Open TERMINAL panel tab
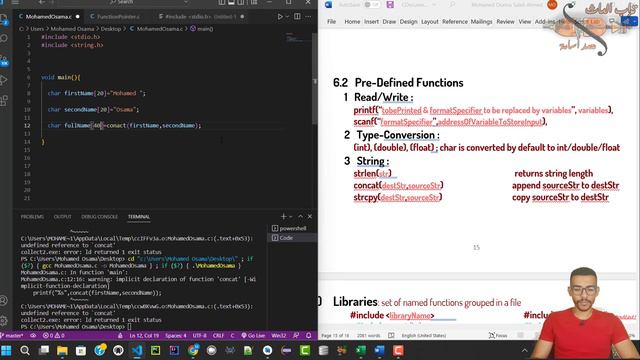Image resolution: width=640 pixels, height=360 pixels. (139, 217)
